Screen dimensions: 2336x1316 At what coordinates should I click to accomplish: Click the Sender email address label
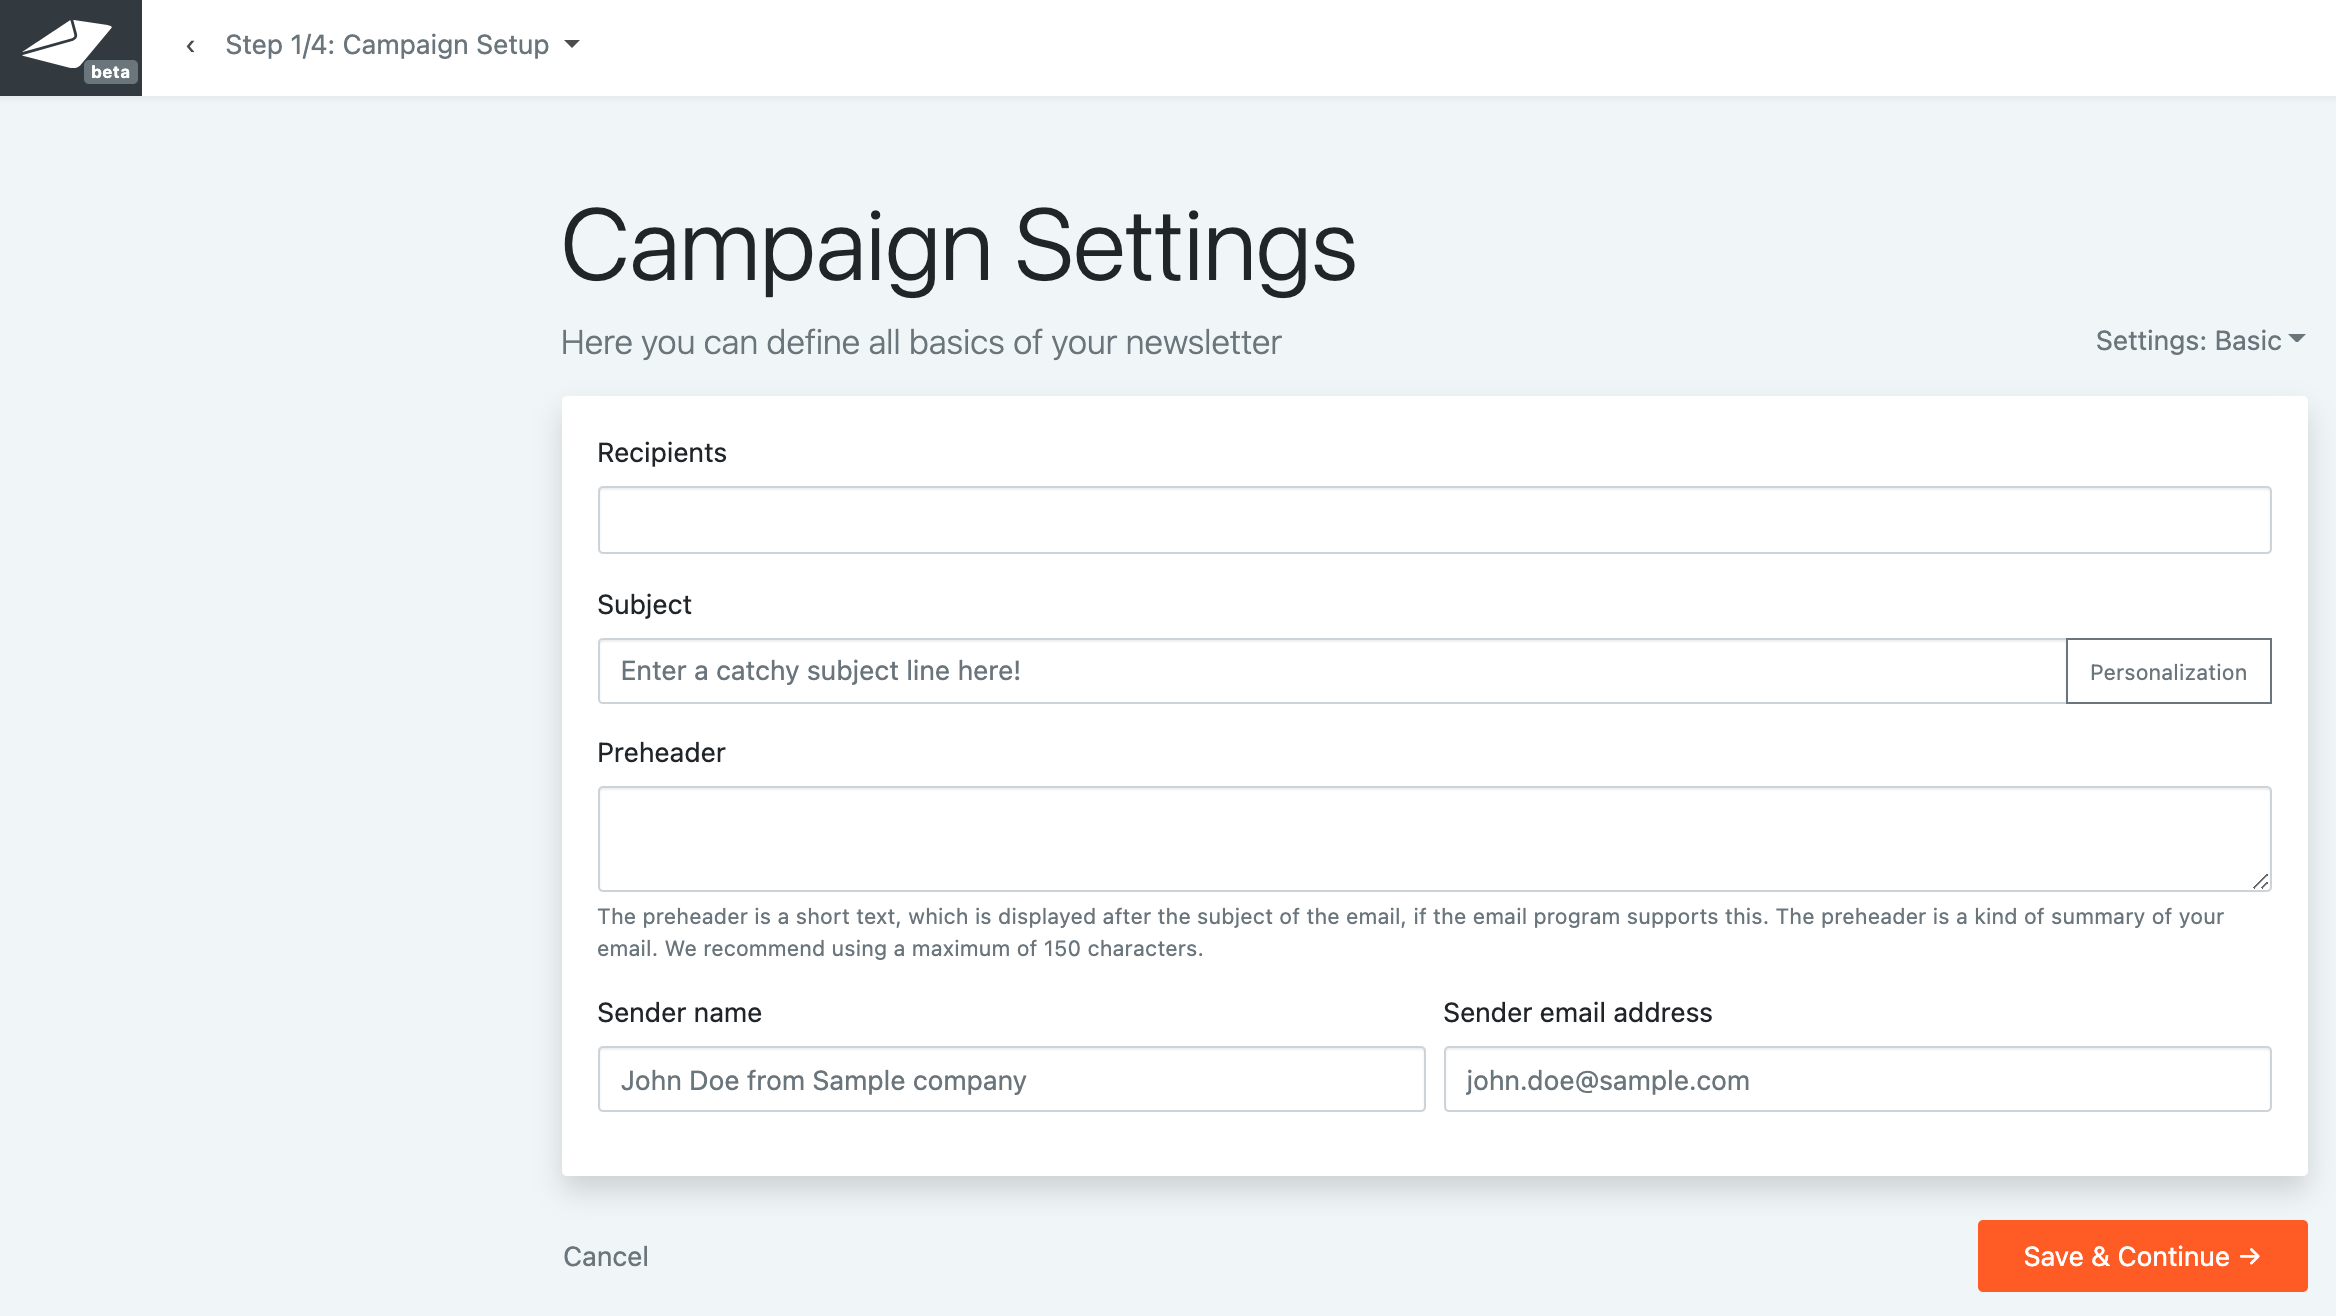(1577, 1013)
